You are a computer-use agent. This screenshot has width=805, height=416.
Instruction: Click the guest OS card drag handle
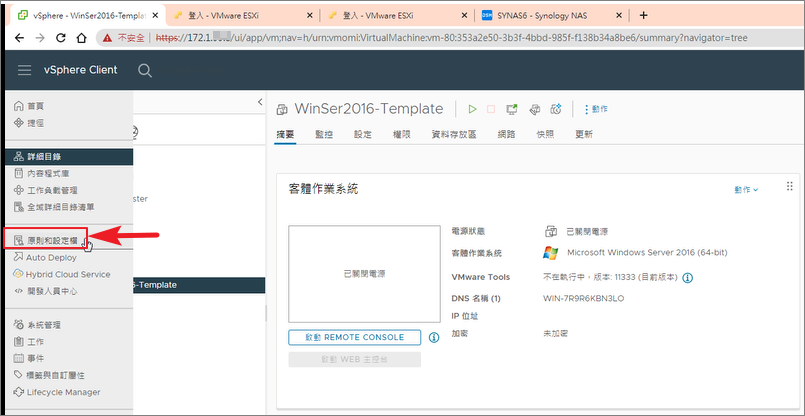(x=790, y=186)
